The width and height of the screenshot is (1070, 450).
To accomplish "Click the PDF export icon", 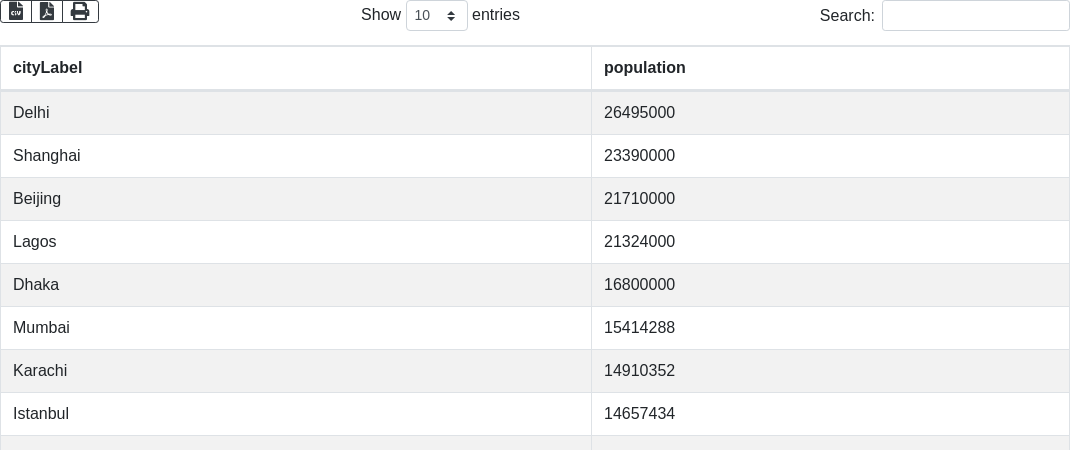I will pyautogui.click(x=47, y=11).
